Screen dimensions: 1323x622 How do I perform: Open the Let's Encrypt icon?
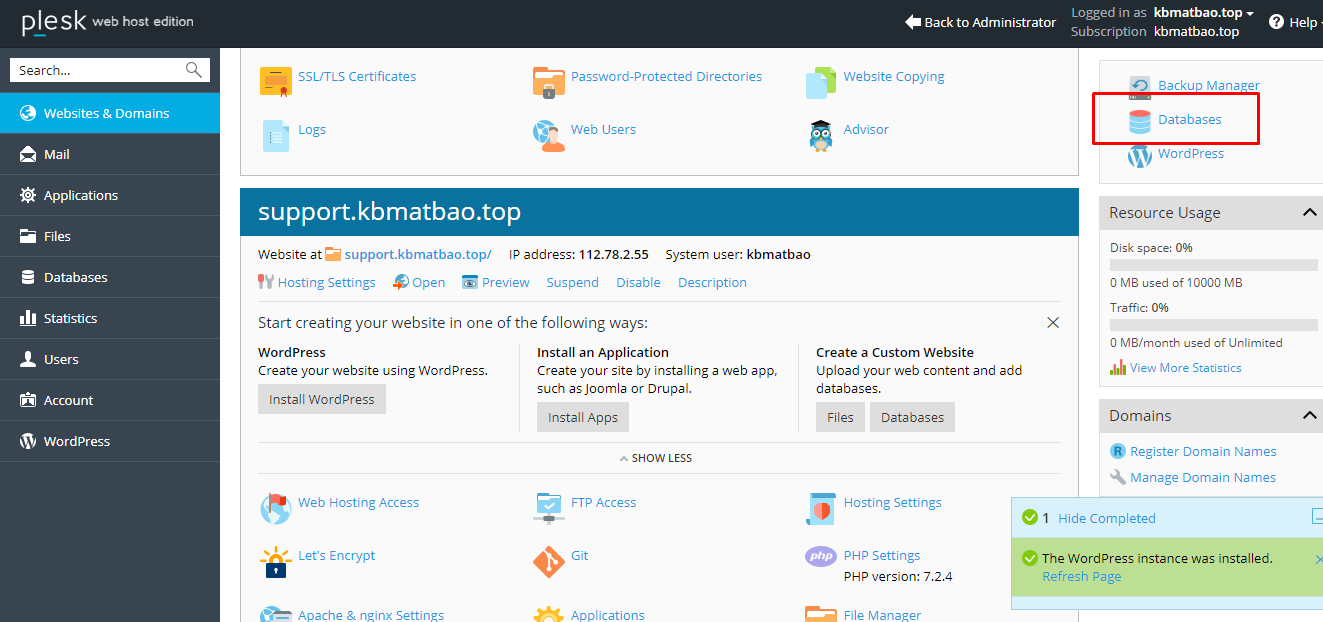click(x=275, y=561)
